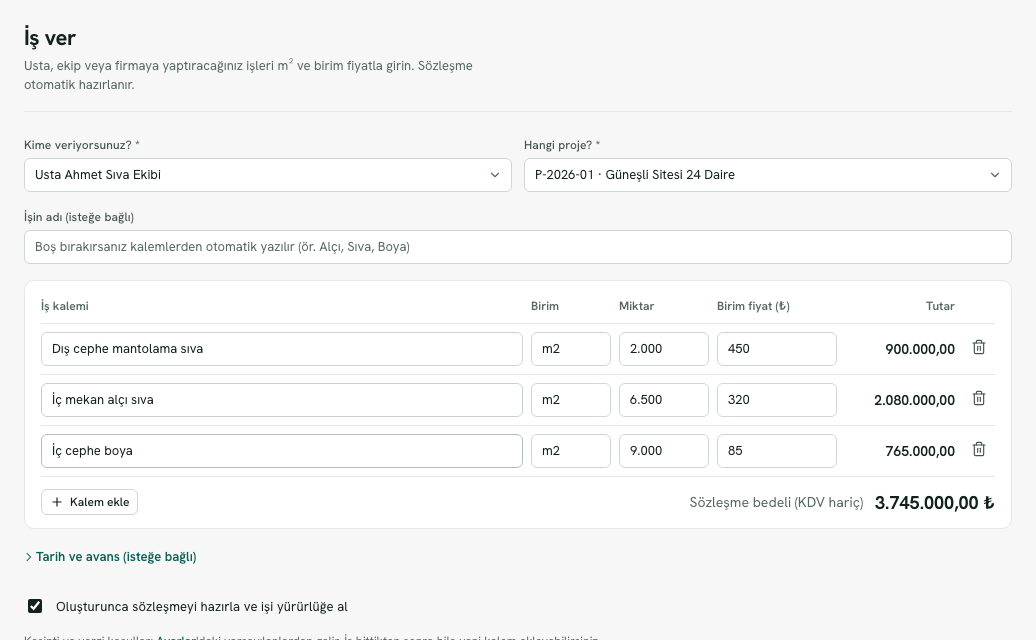Expand Tarih ve avans section
The image size is (1036, 640).
(110, 557)
